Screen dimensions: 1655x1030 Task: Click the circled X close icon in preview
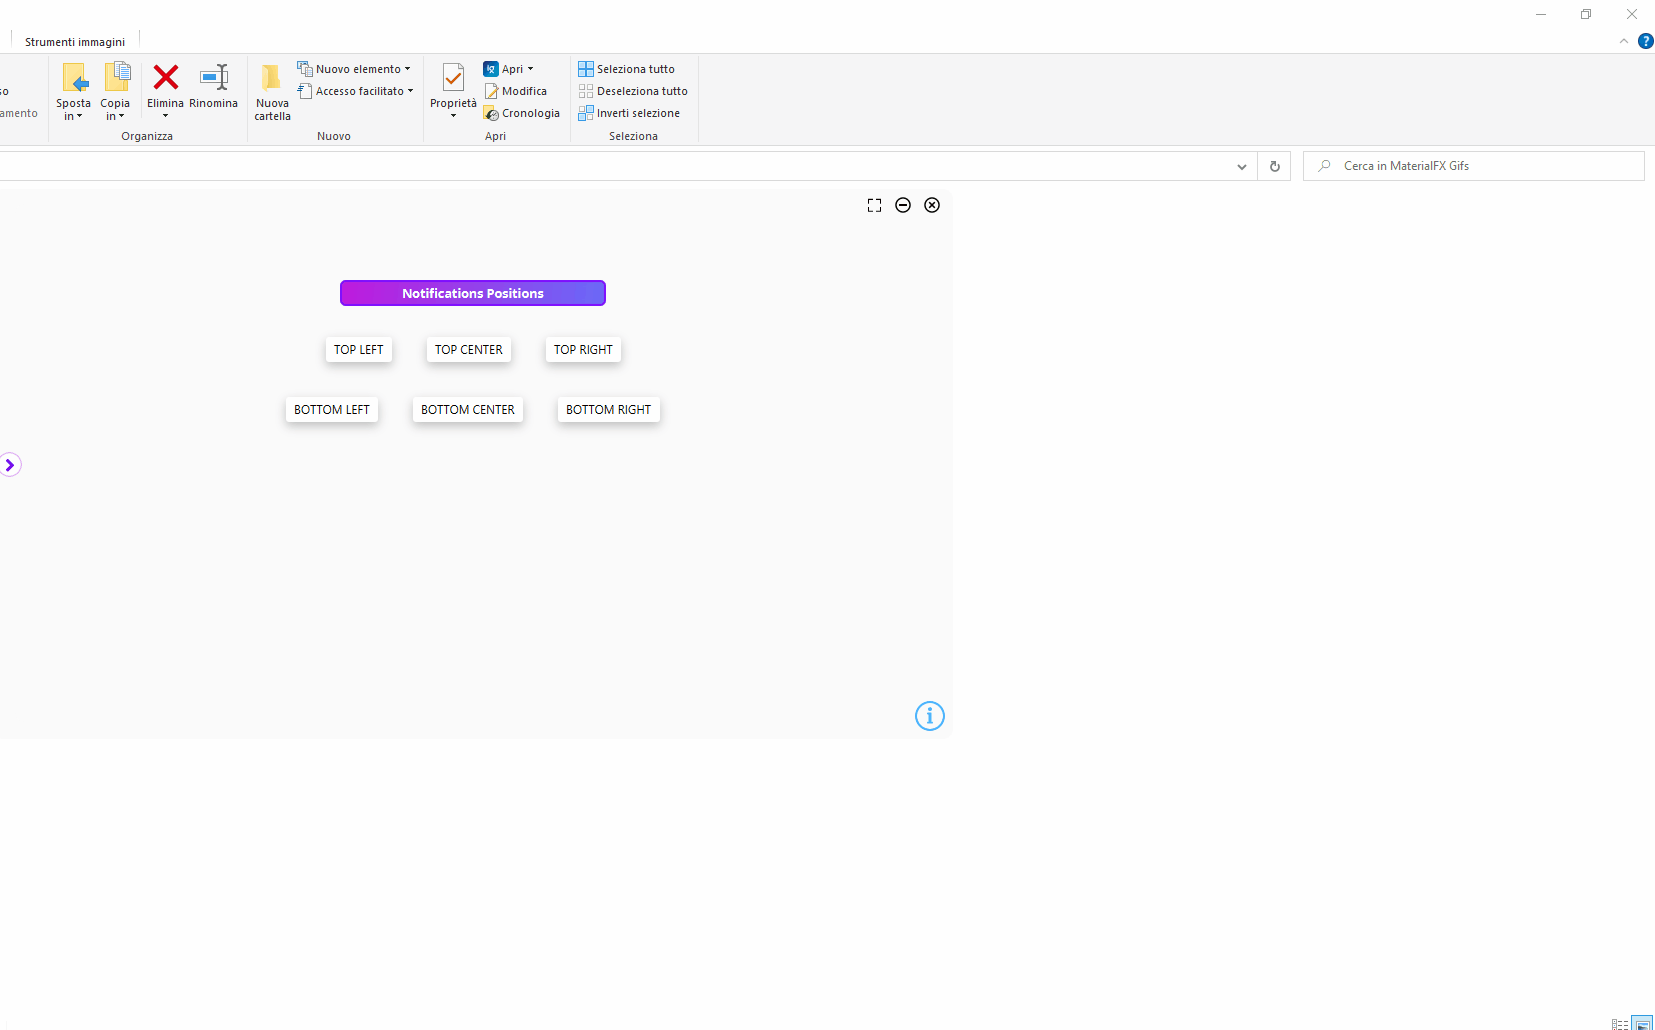(x=932, y=205)
